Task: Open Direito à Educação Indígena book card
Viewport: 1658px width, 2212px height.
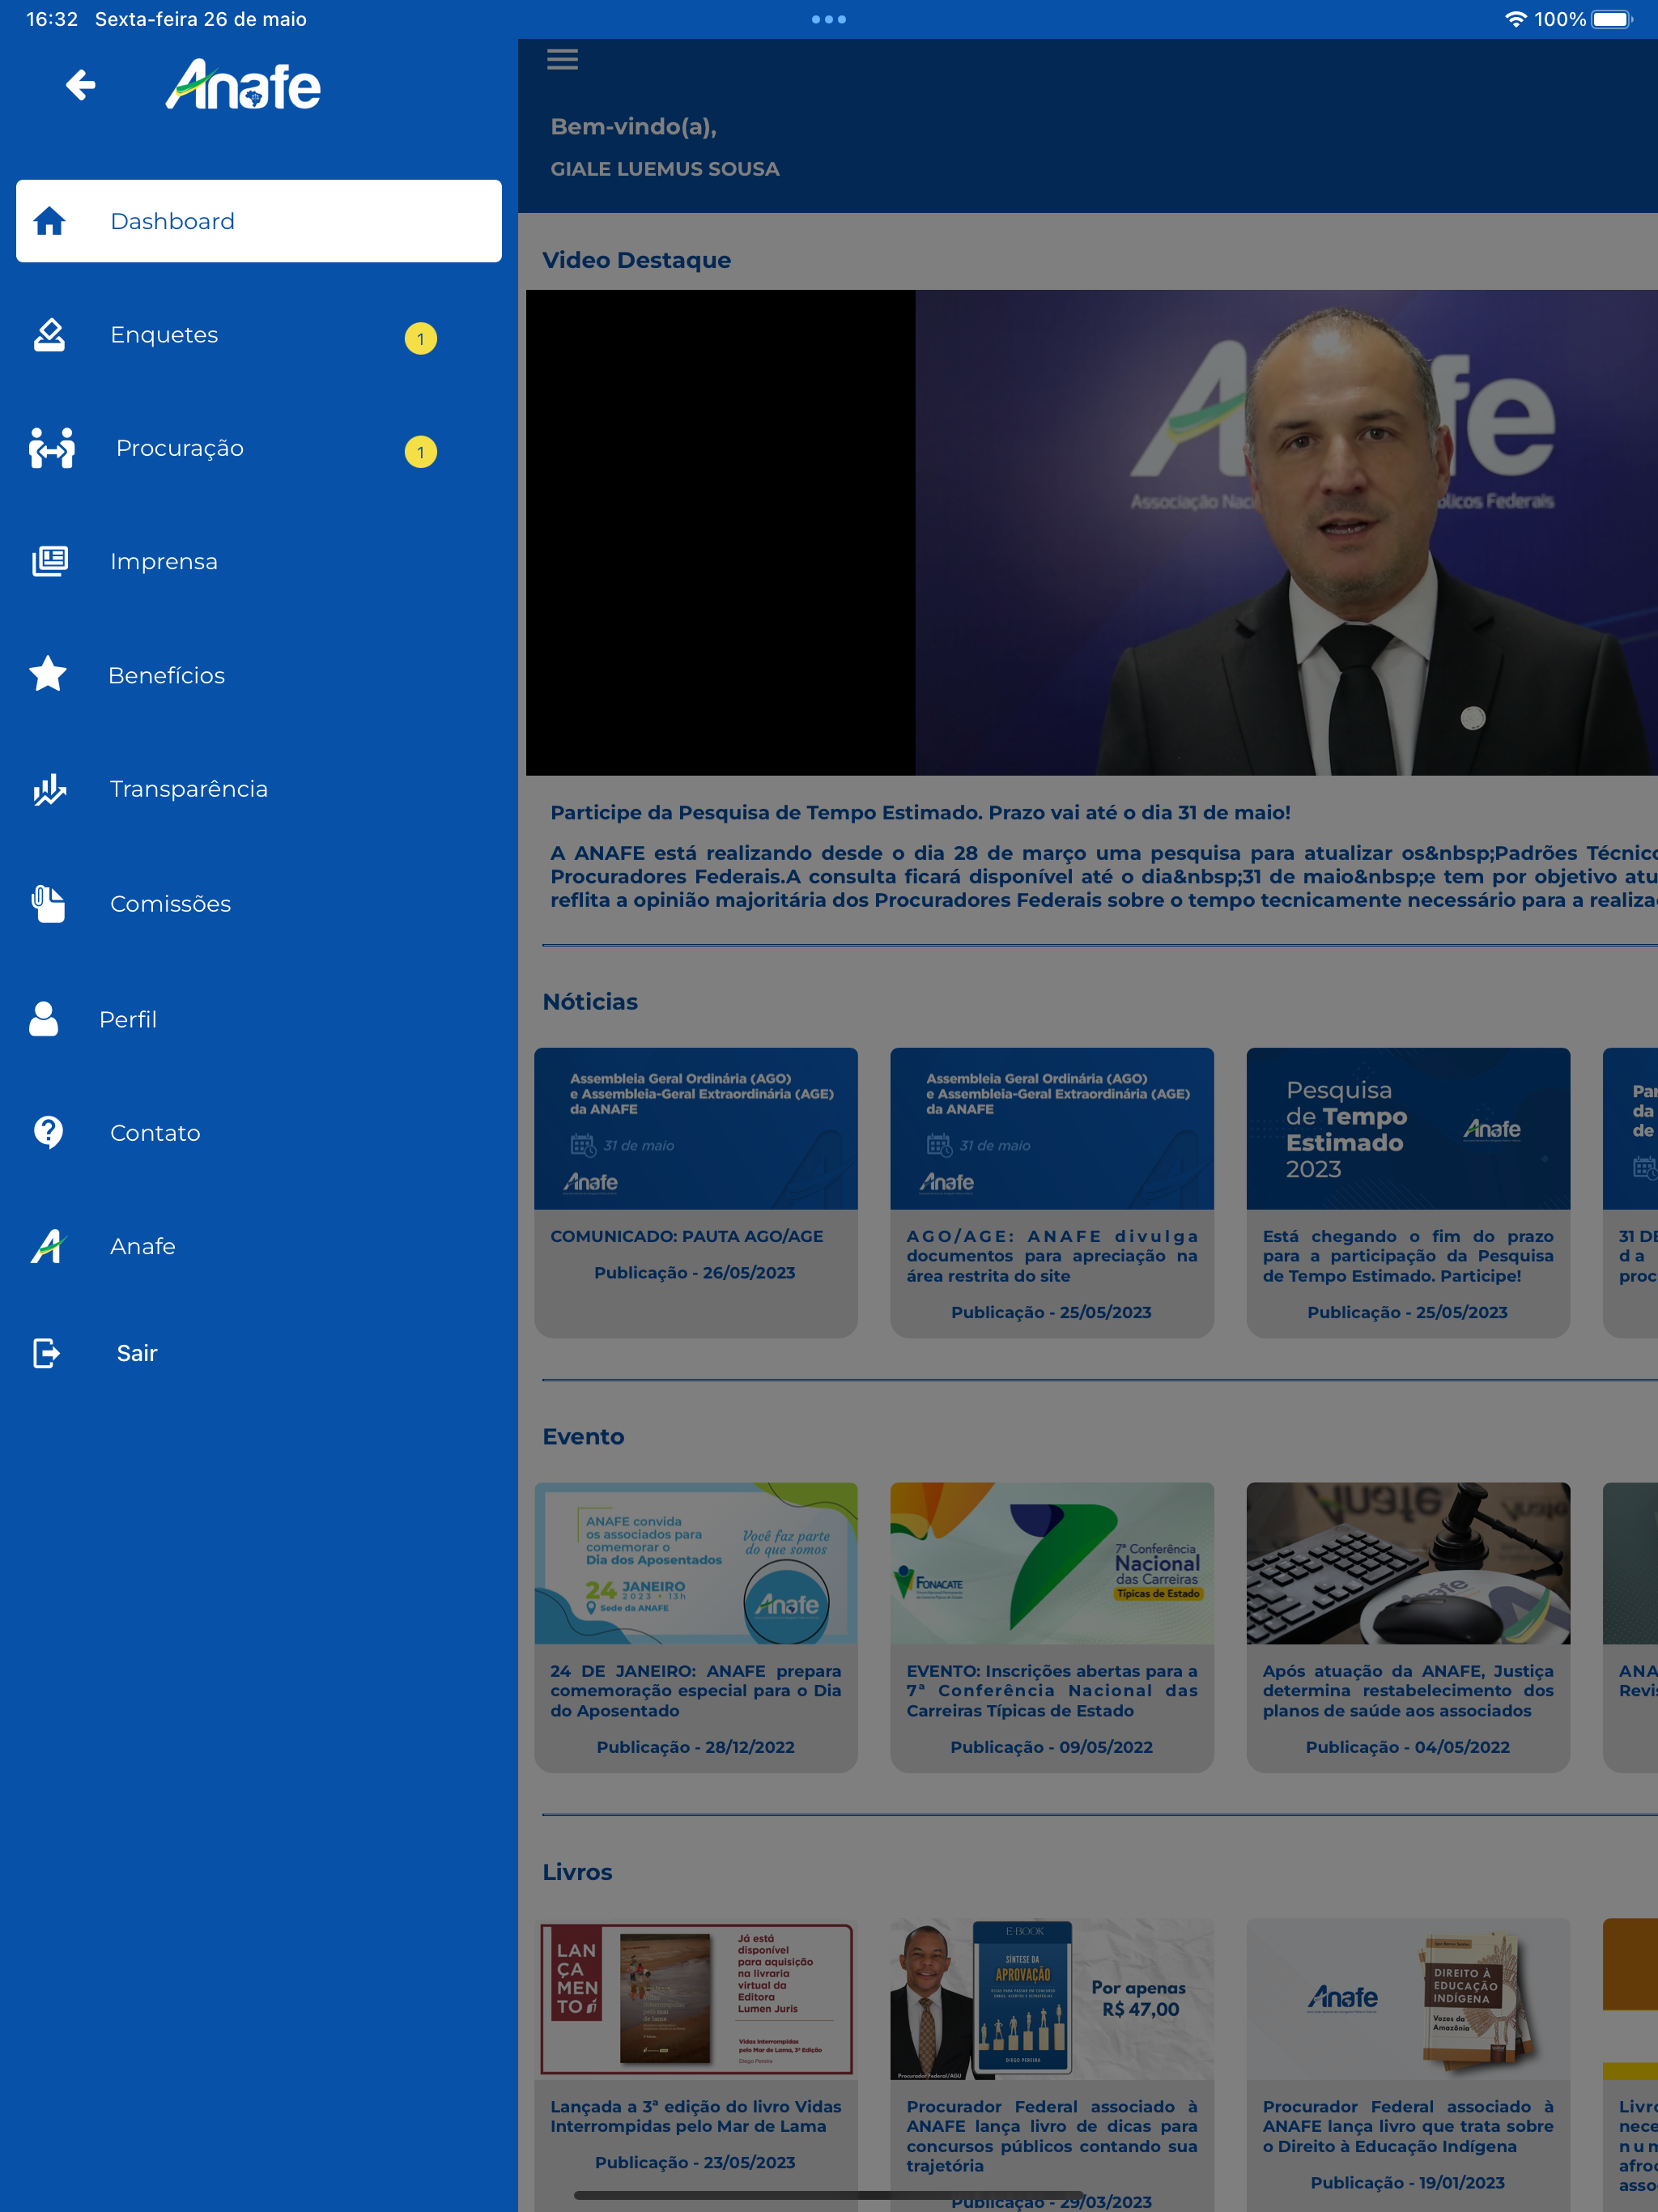Action: 1408,2064
